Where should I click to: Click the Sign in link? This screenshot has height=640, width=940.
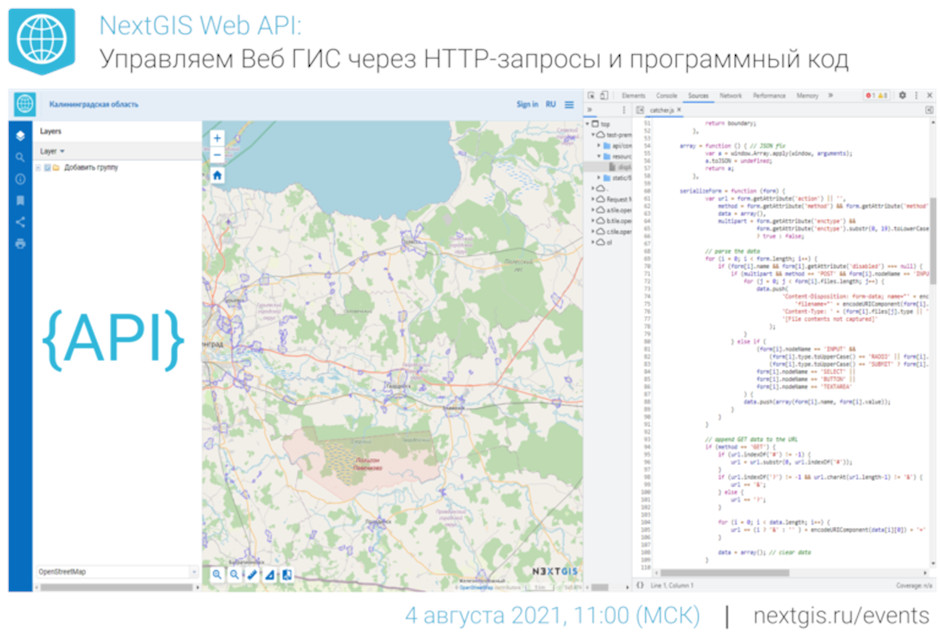pyautogui.click(x=527, y=104)
